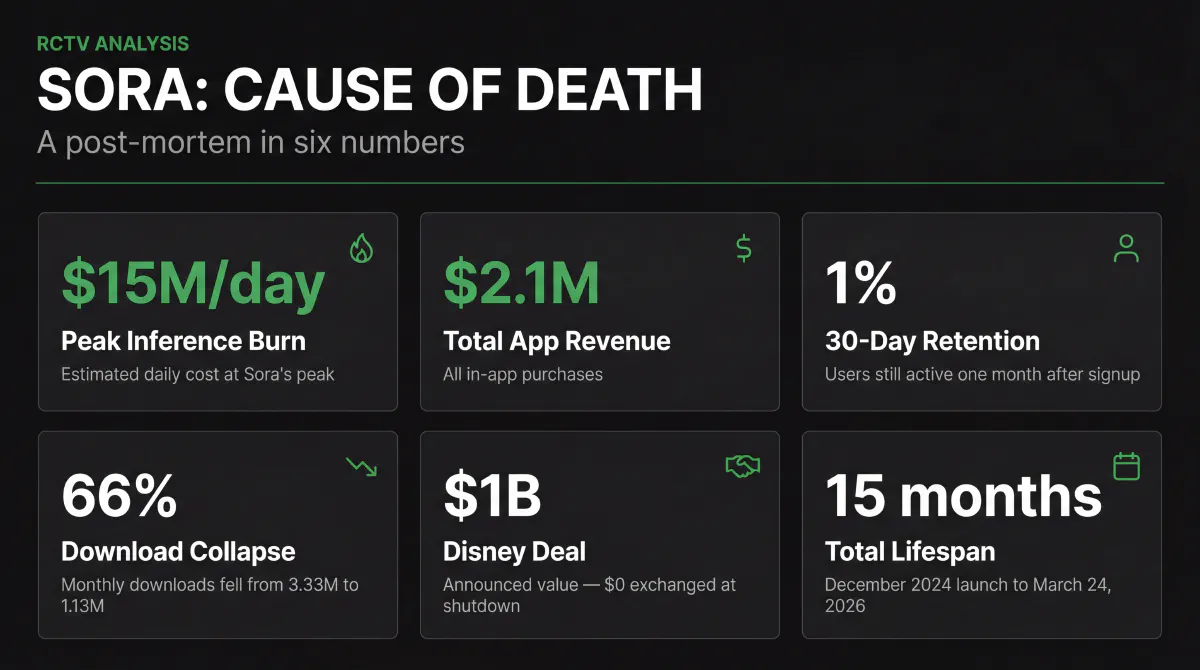The image size is (1200, 670).
Task: Select the $2.1M revenue figure
Action: 519,284
